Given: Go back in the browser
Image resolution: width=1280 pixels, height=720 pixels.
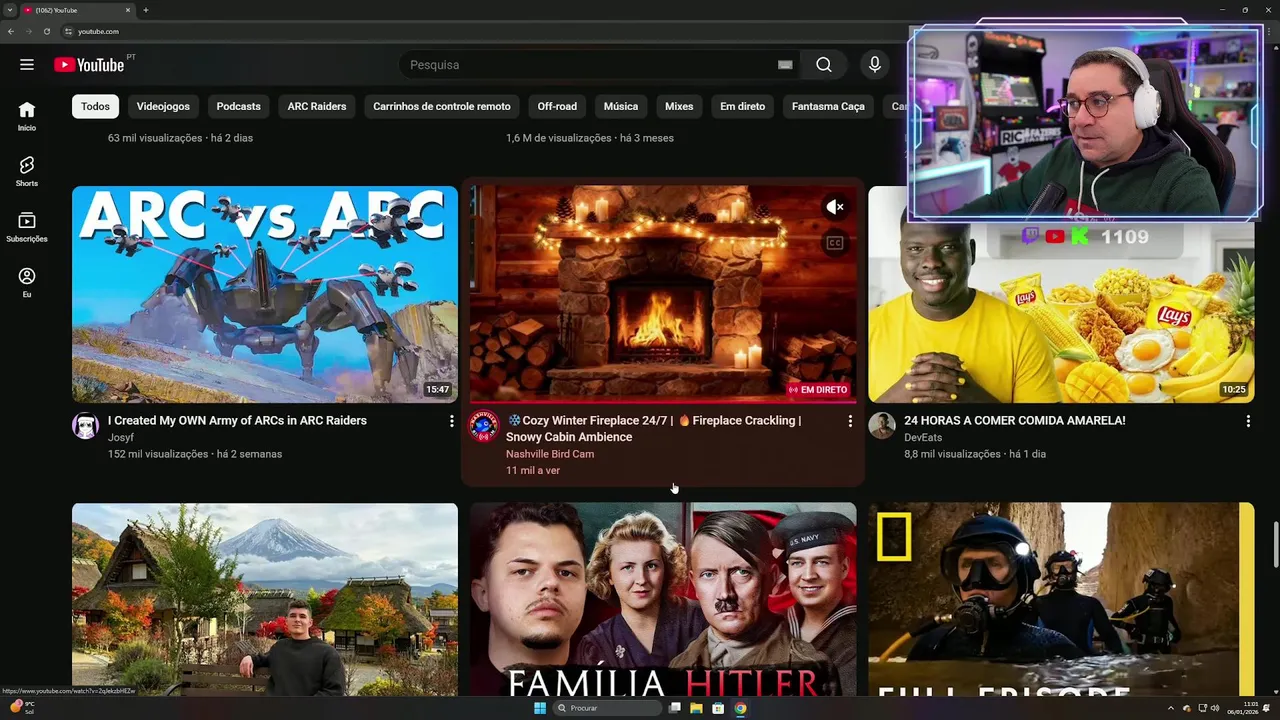Looking at the screenshot, I should (11, 31).
